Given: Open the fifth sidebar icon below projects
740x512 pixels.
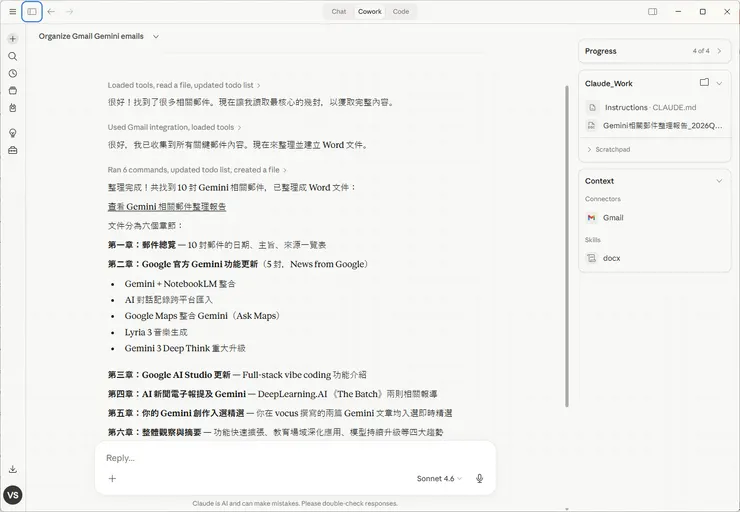Looking at the screenshot, I should [x=13, y=108].
